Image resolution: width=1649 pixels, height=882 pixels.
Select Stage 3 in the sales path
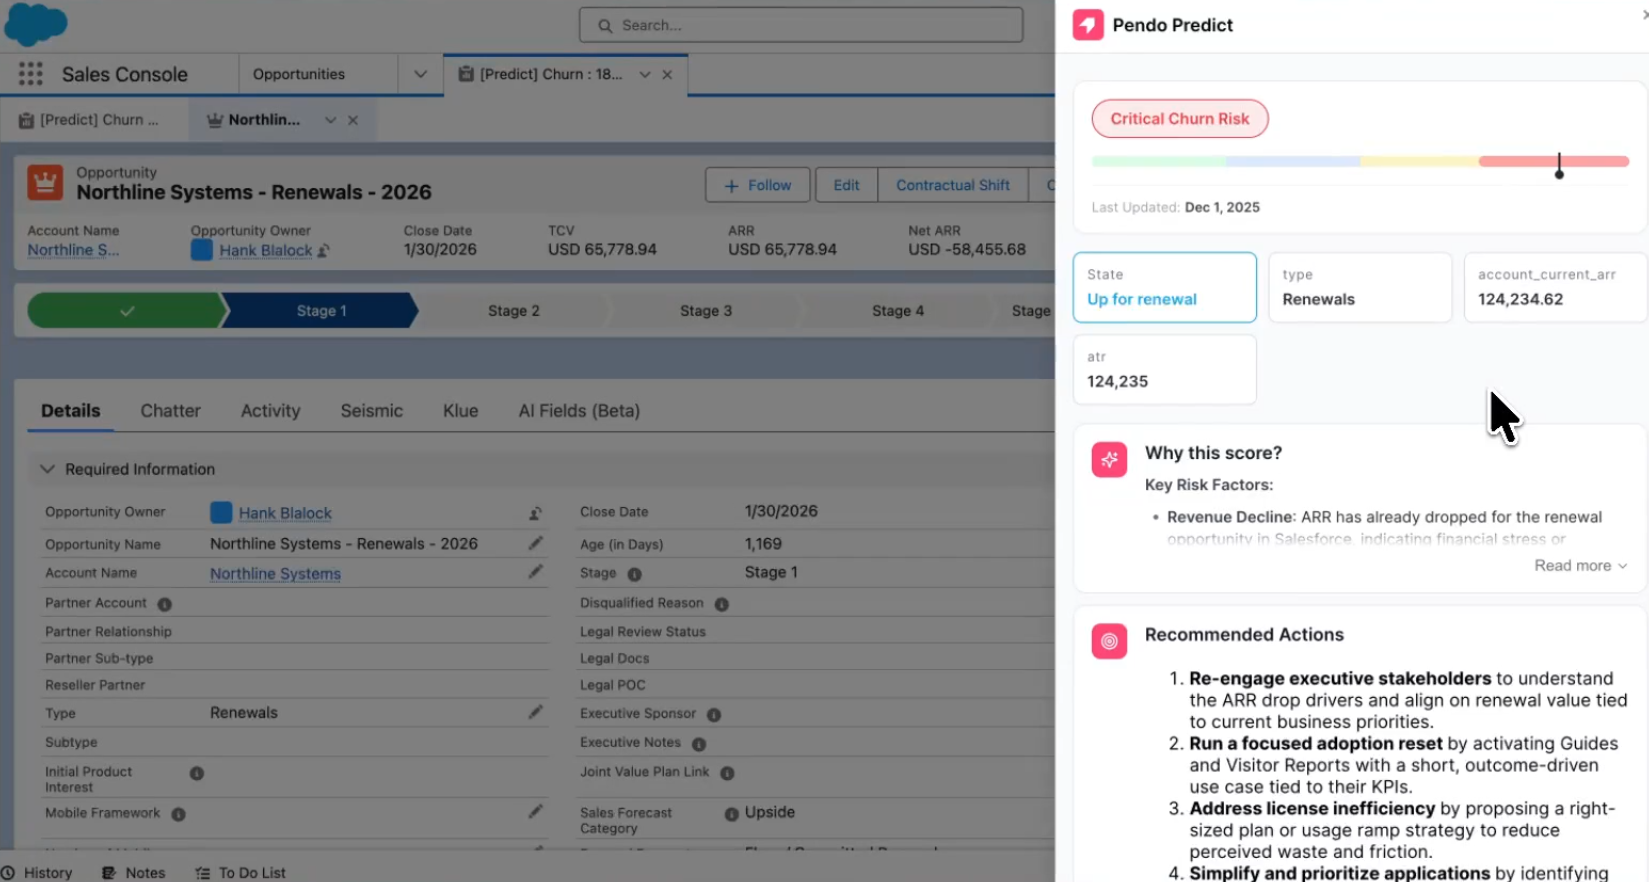pyautogui.click(x=706, y=311)
